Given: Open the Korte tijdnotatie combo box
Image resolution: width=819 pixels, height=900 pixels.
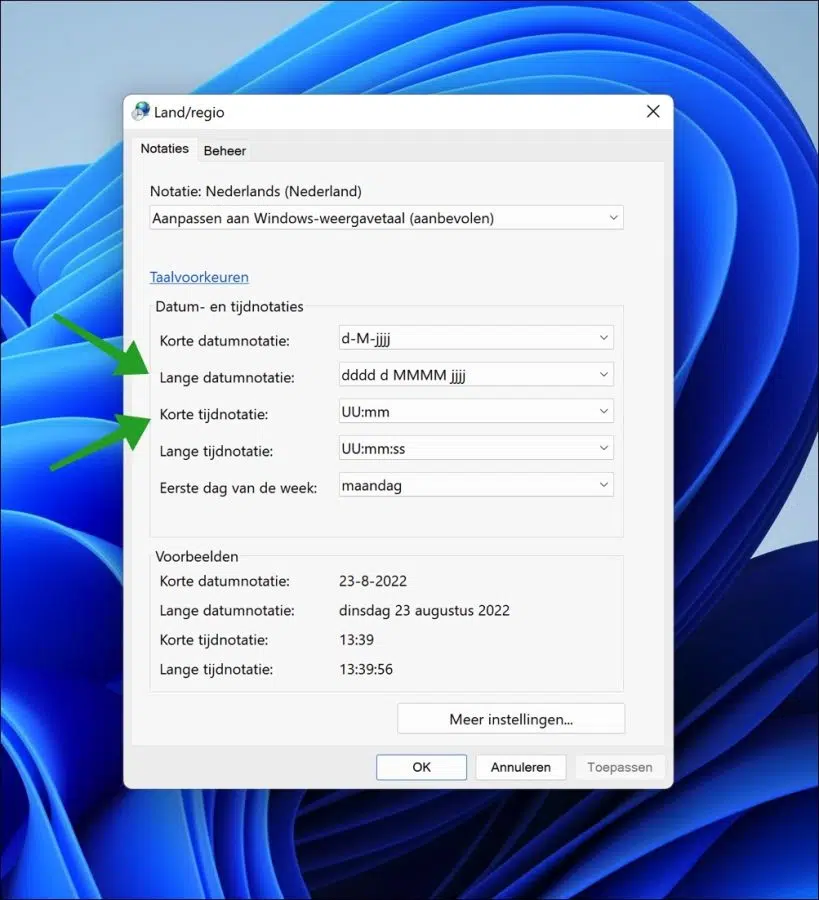Looking at the screenshot, I should pyautogui.click(x=476, y=412).
